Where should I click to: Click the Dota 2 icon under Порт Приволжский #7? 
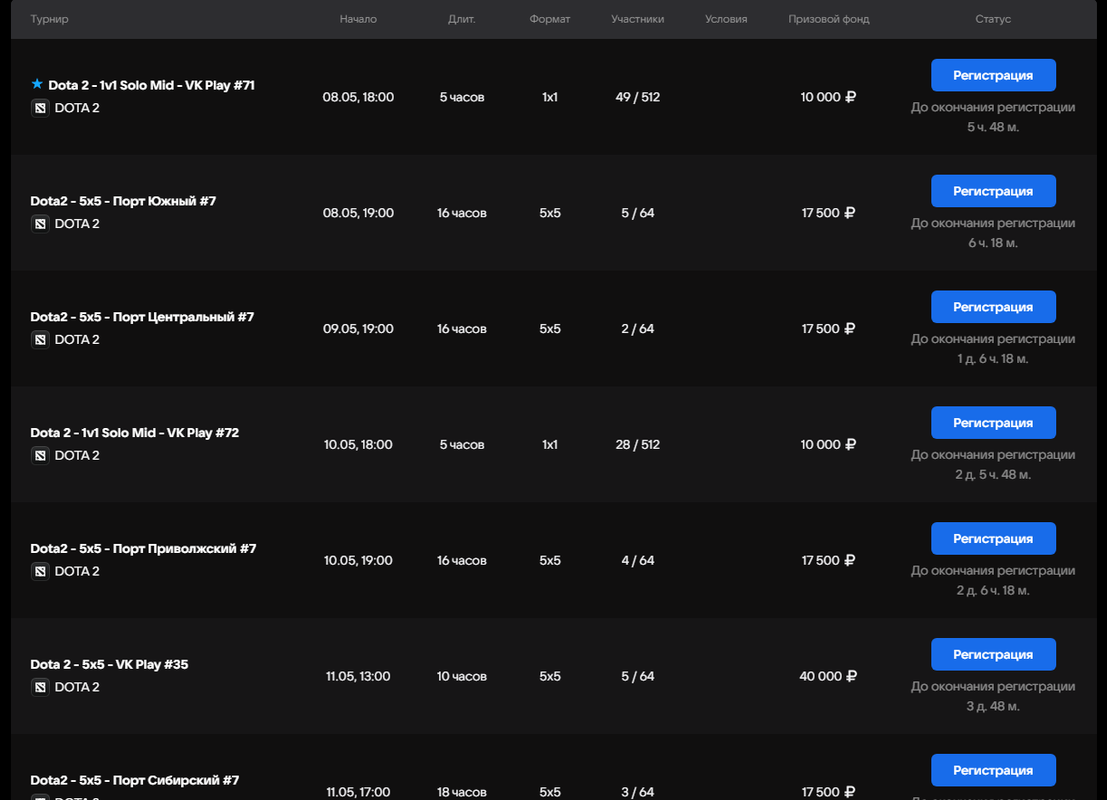pos(40,571)
